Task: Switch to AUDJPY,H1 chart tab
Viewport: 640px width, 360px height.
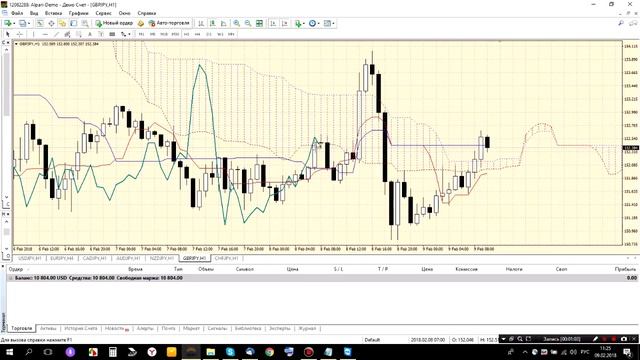Action: 128,258
